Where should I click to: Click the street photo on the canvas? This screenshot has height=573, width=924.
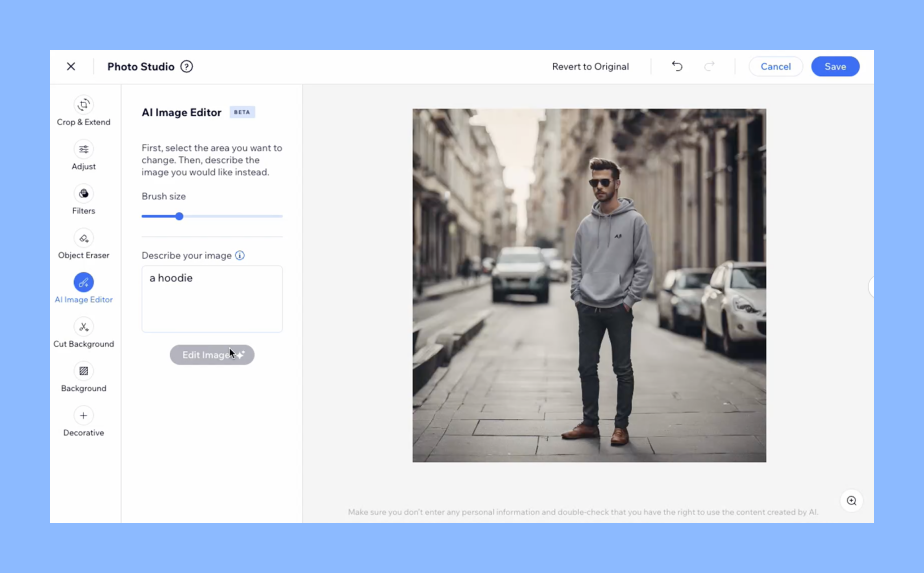(x=589, y=285)
